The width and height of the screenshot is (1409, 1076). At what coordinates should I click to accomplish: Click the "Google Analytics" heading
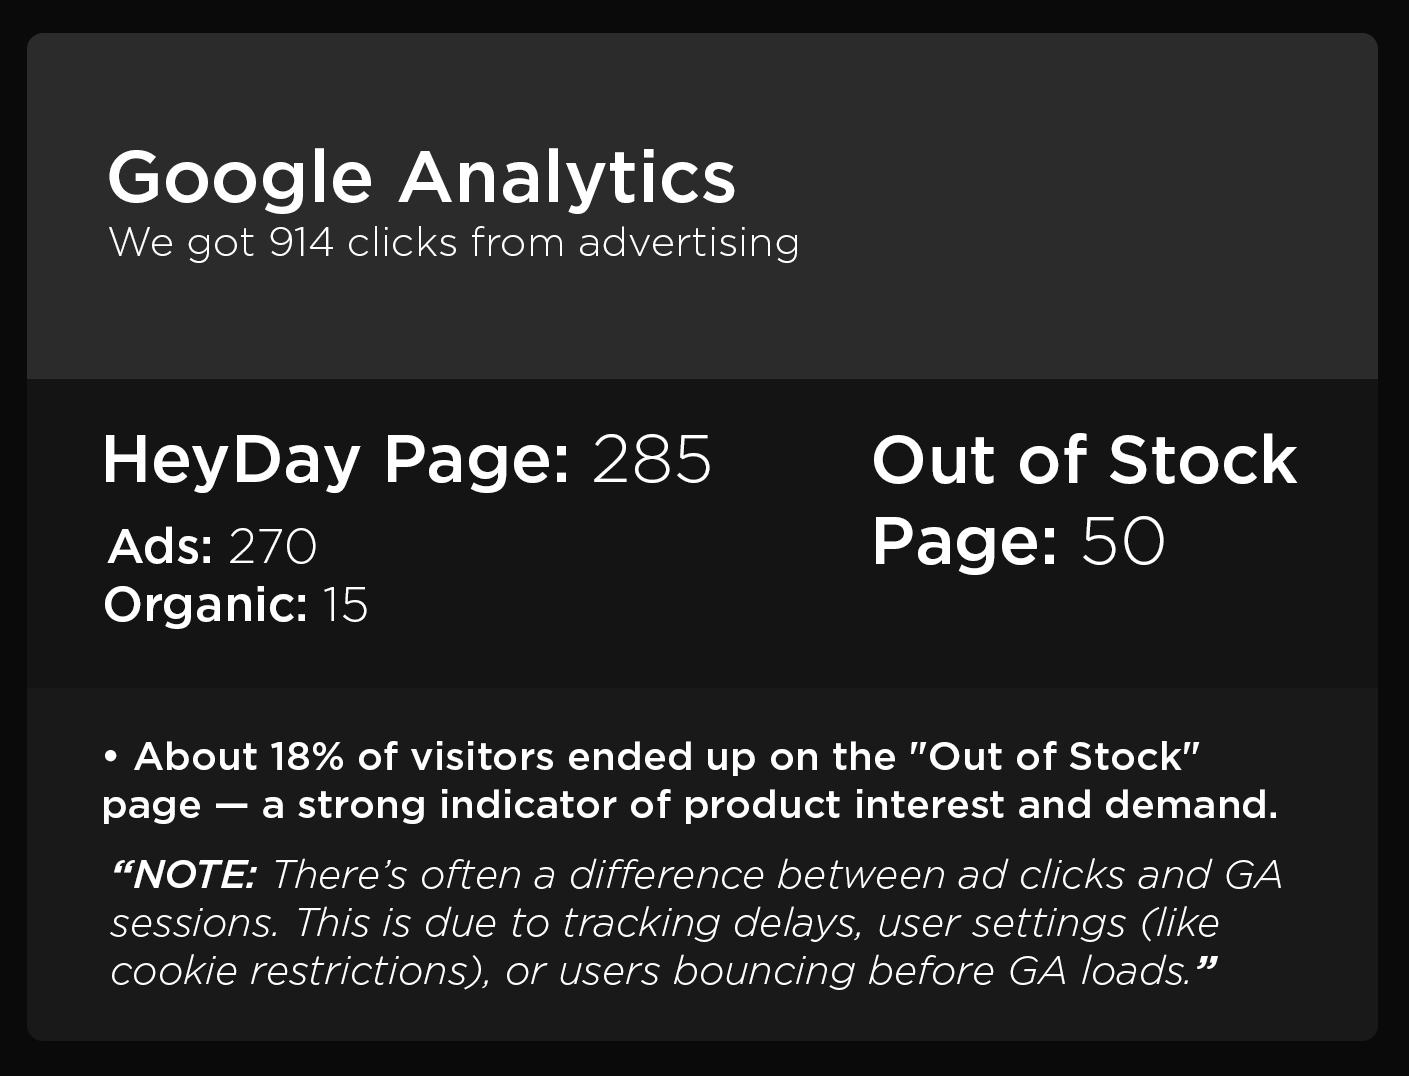click(x=421, y=177)
